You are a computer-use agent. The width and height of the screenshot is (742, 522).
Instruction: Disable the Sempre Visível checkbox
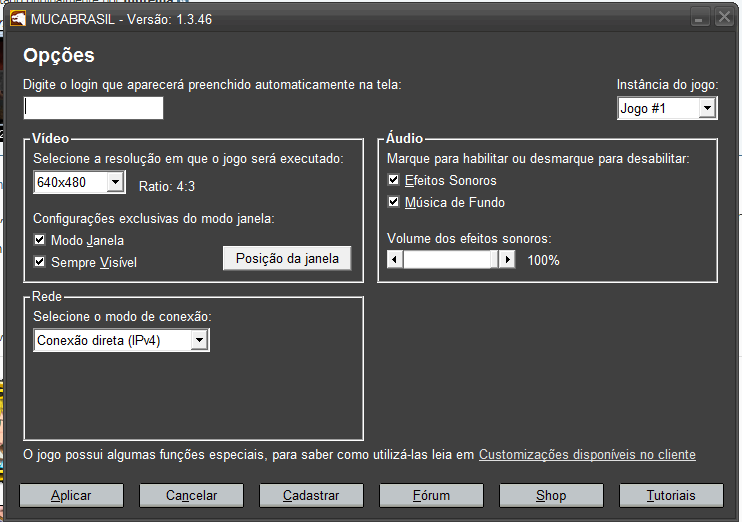click(x=40, y=263)
